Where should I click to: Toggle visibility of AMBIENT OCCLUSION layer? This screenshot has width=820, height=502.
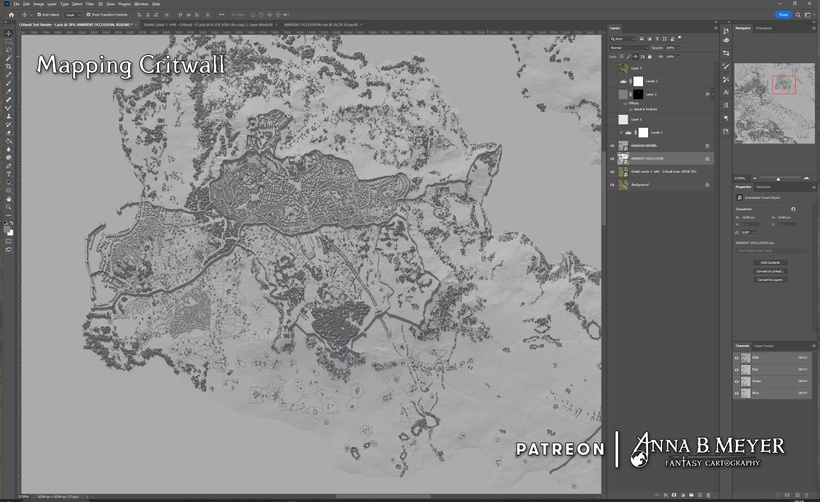pos(612,158)
